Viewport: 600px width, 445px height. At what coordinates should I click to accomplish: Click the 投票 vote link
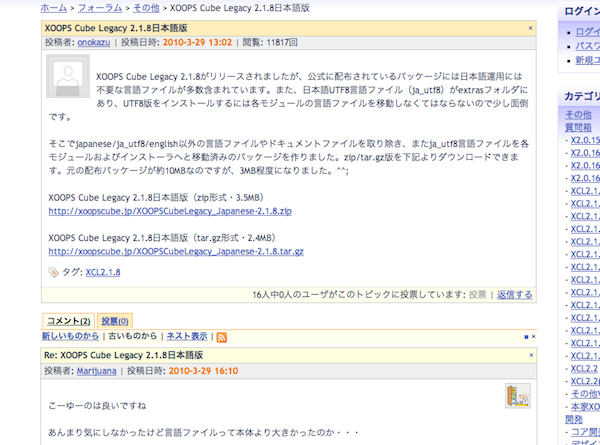coord(478,295)
